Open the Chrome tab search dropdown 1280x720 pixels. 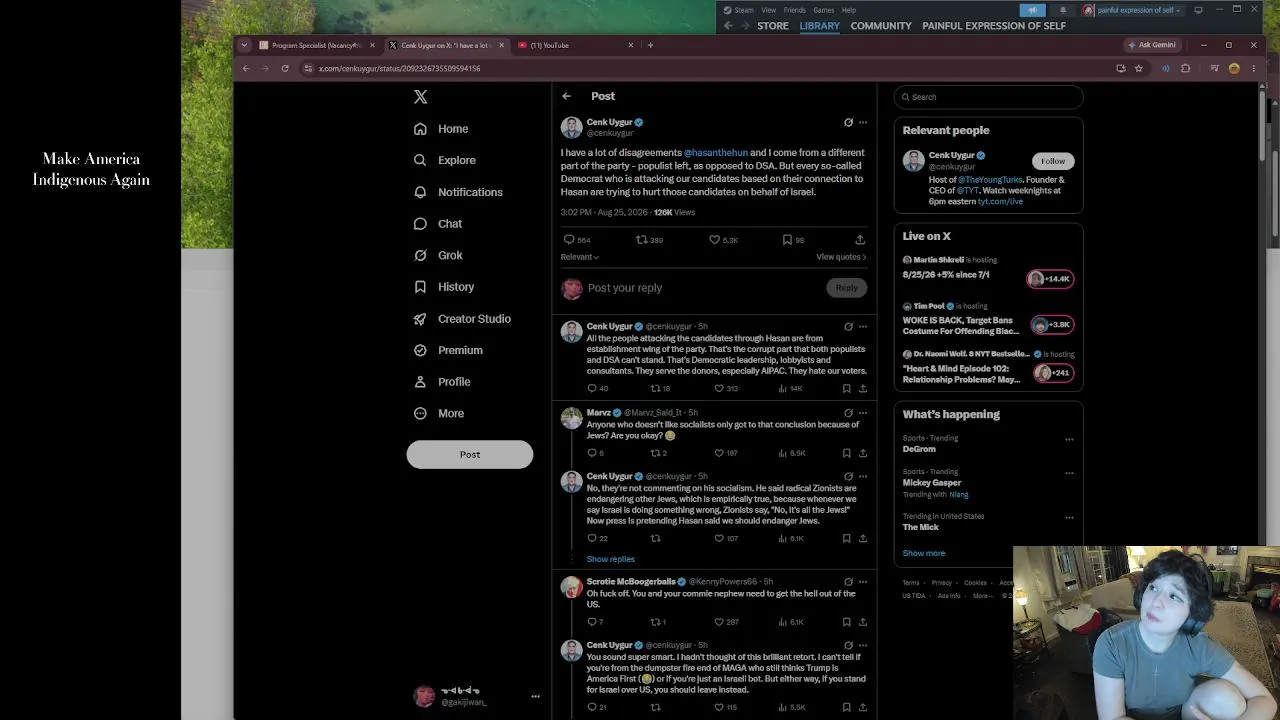pyautogui.click(x=246, y=45)
